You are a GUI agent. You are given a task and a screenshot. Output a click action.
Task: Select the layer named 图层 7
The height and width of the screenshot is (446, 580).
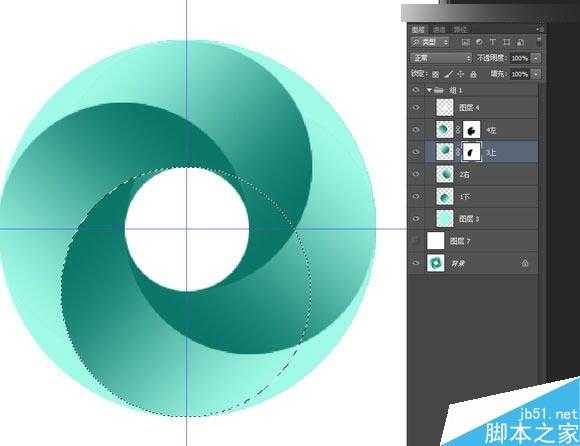460,241
